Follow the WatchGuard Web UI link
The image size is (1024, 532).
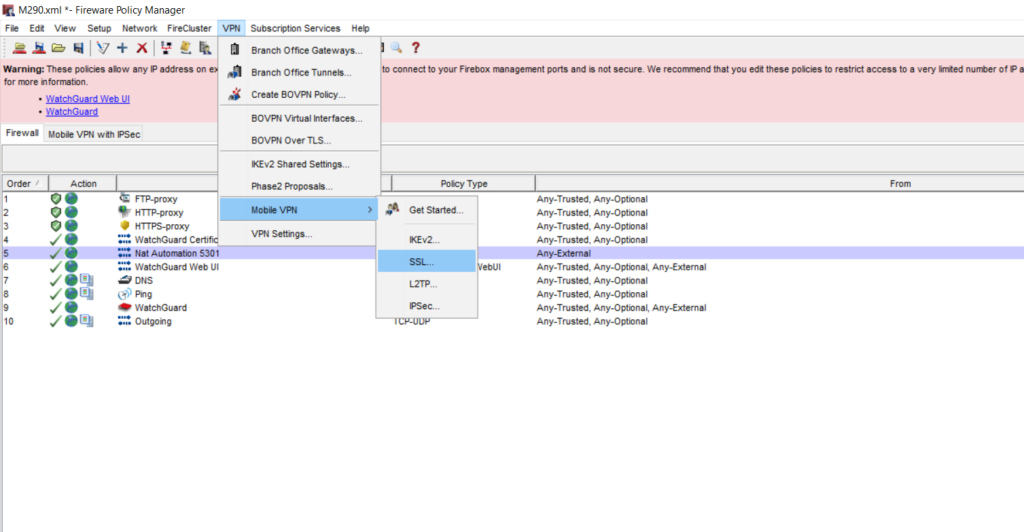(88, 99)
